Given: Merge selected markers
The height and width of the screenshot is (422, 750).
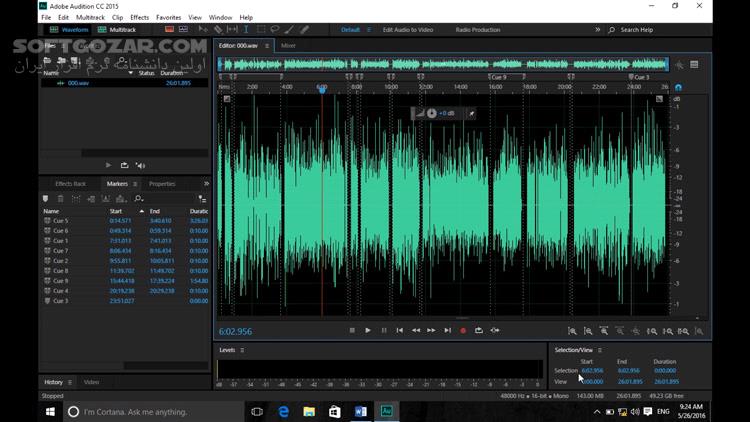Looking at the screenshot, I should point(76,199).
